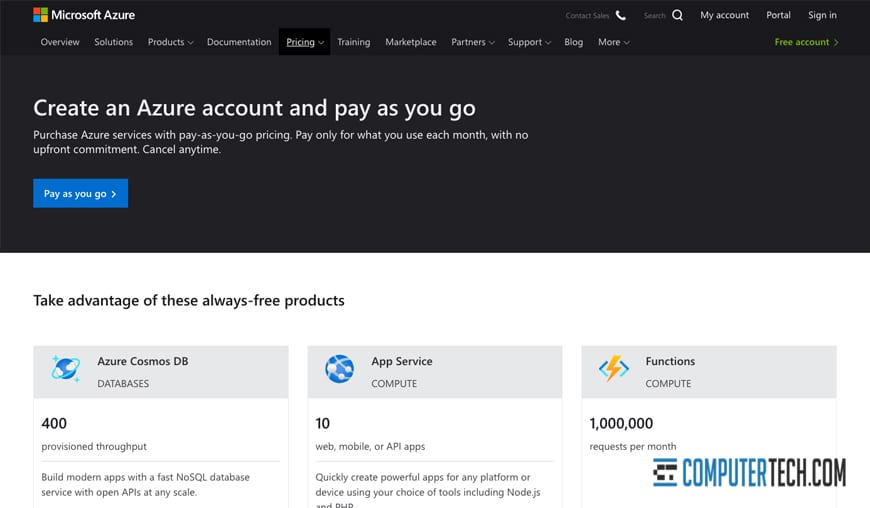Click the Functions lightning bolt icon

pyautogui.click(x=614, y=368)
